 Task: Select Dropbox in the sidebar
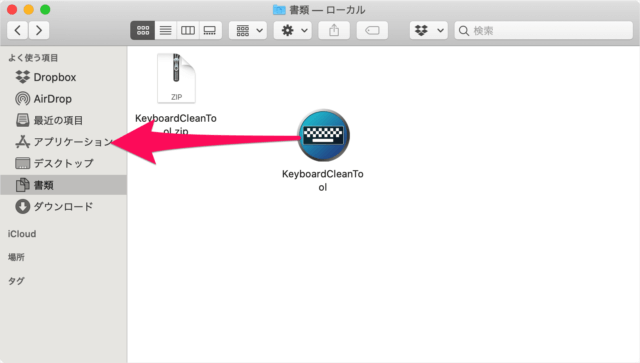[64, 77]
